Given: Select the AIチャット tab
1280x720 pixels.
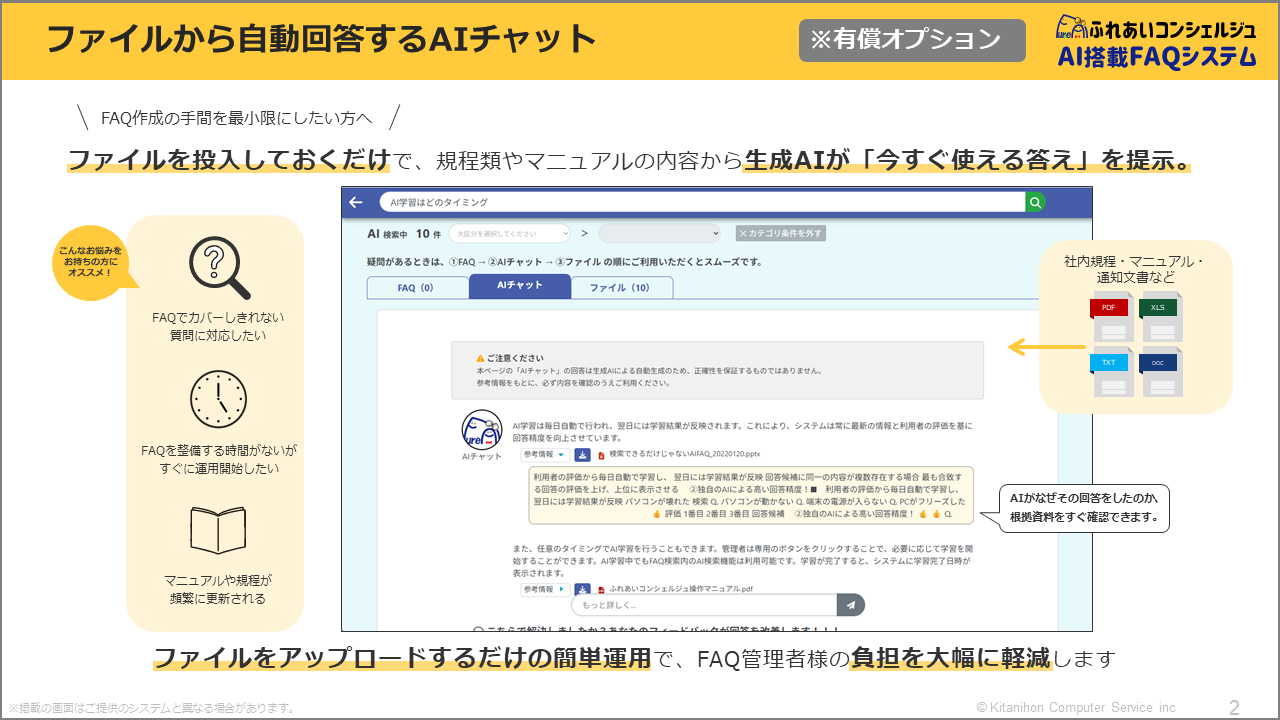Looking at the screenshot, I should (x=519, y=286).
